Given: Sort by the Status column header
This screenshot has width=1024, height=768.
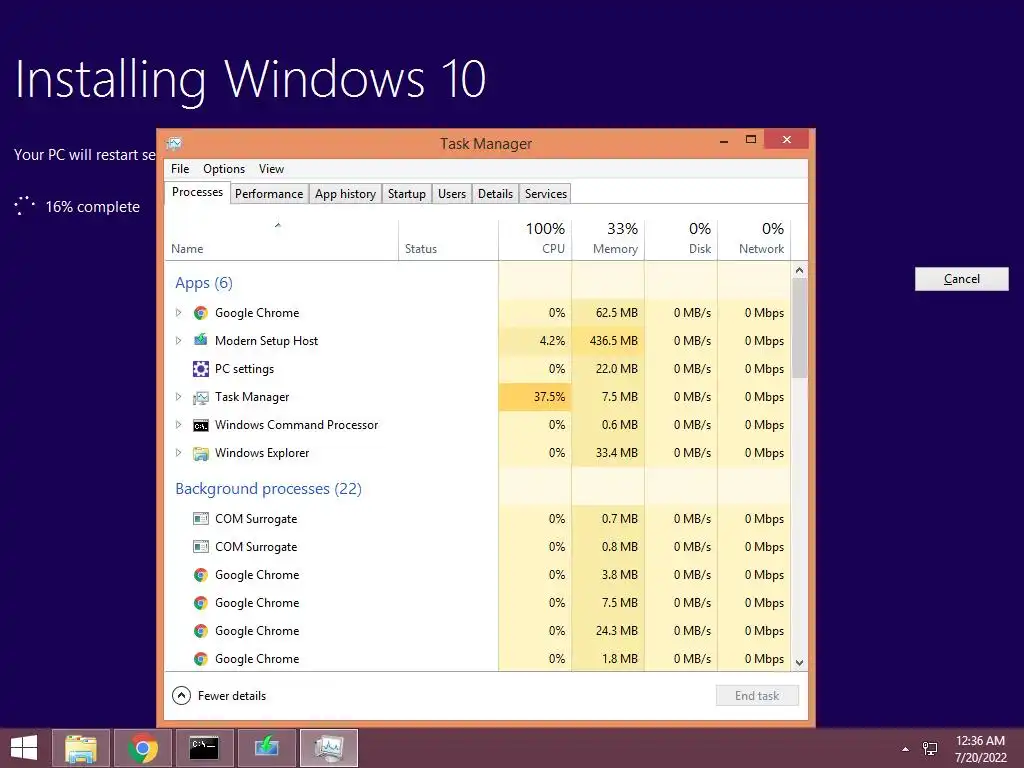Looking at the screenshot, I should tap(448, 239).
